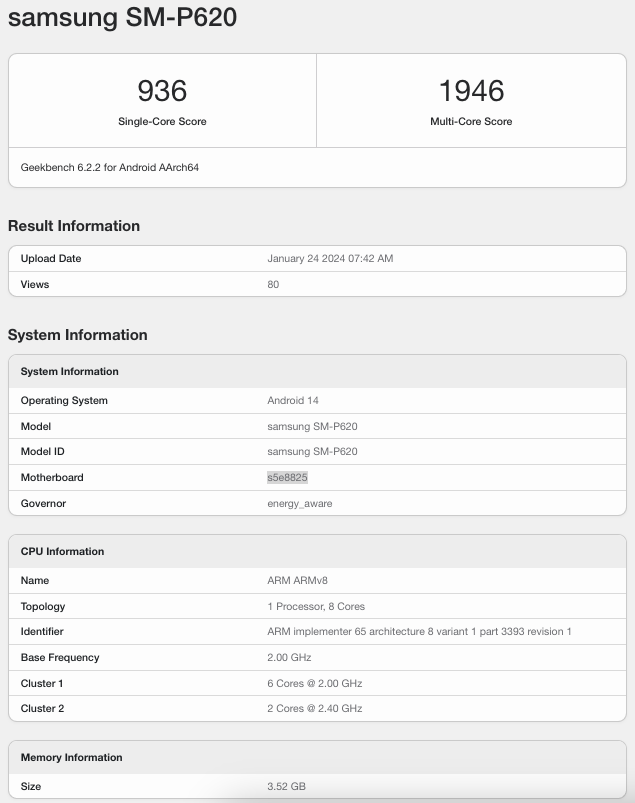
Task: Click the Cluster 1 value 6 Cores @ 2.00 GHz
Action: click(314, 683)
